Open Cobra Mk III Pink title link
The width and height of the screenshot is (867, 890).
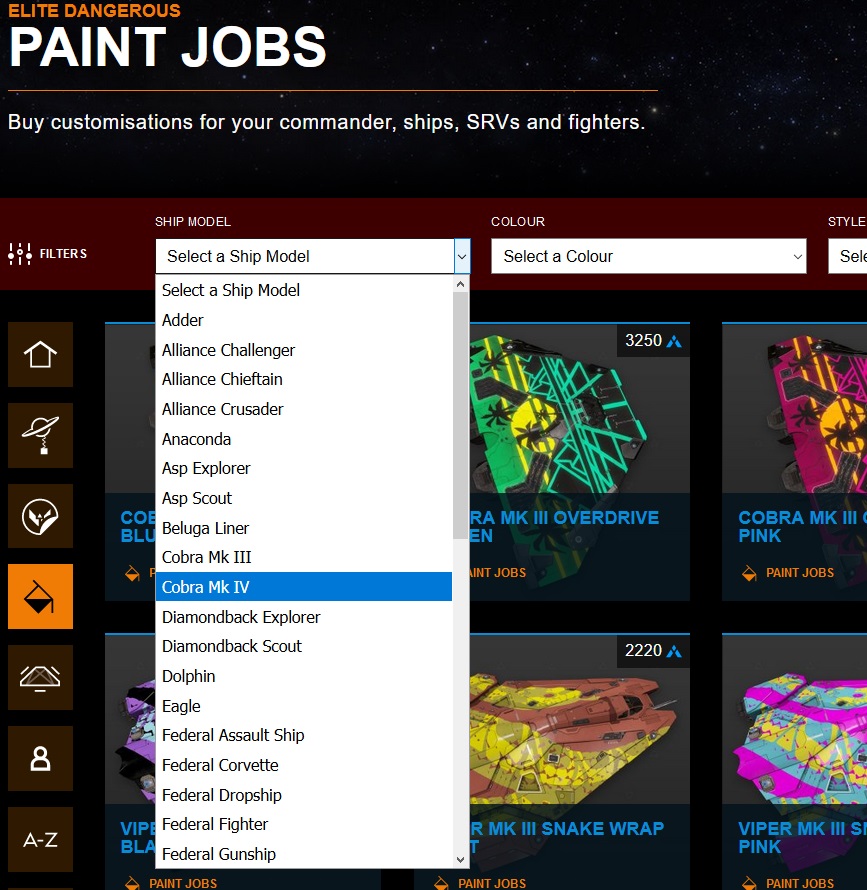tap(802, 527)
